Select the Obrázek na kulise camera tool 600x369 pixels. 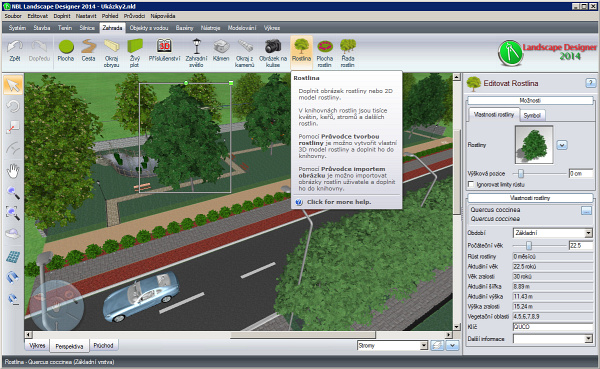coord(273,53)
